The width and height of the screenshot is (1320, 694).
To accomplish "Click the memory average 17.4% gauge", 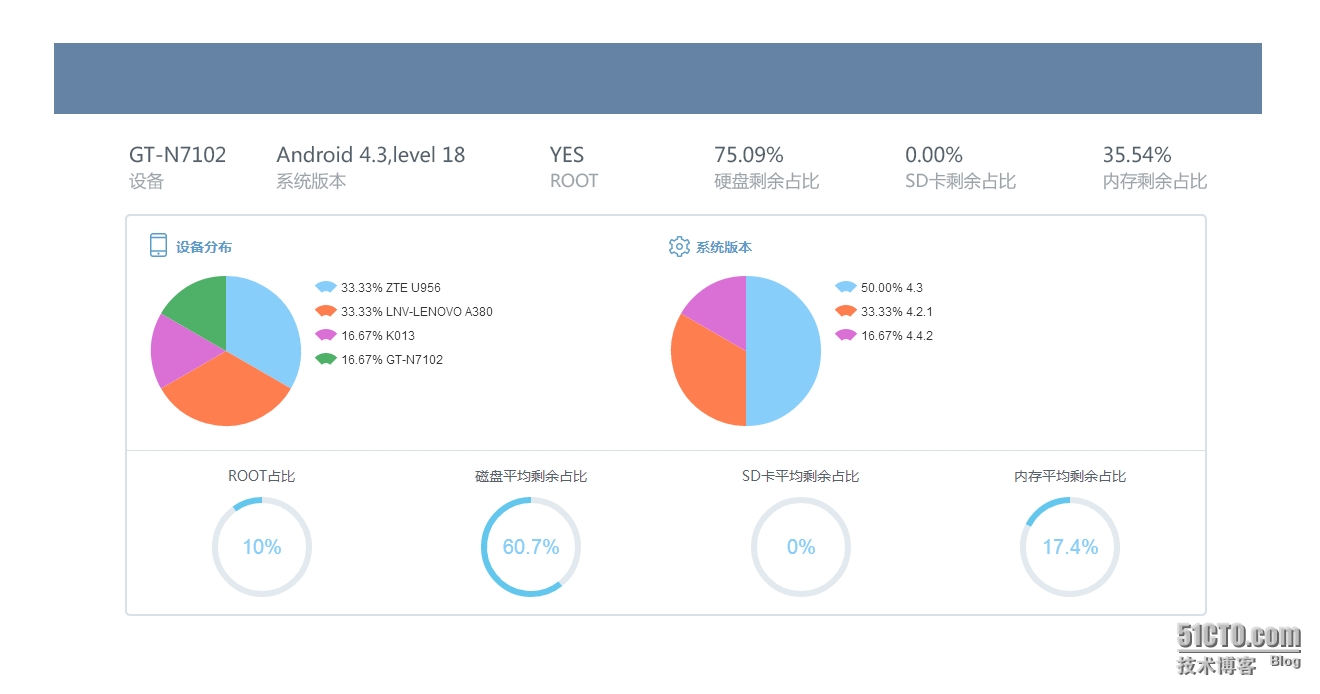I will coord(1070,547).
